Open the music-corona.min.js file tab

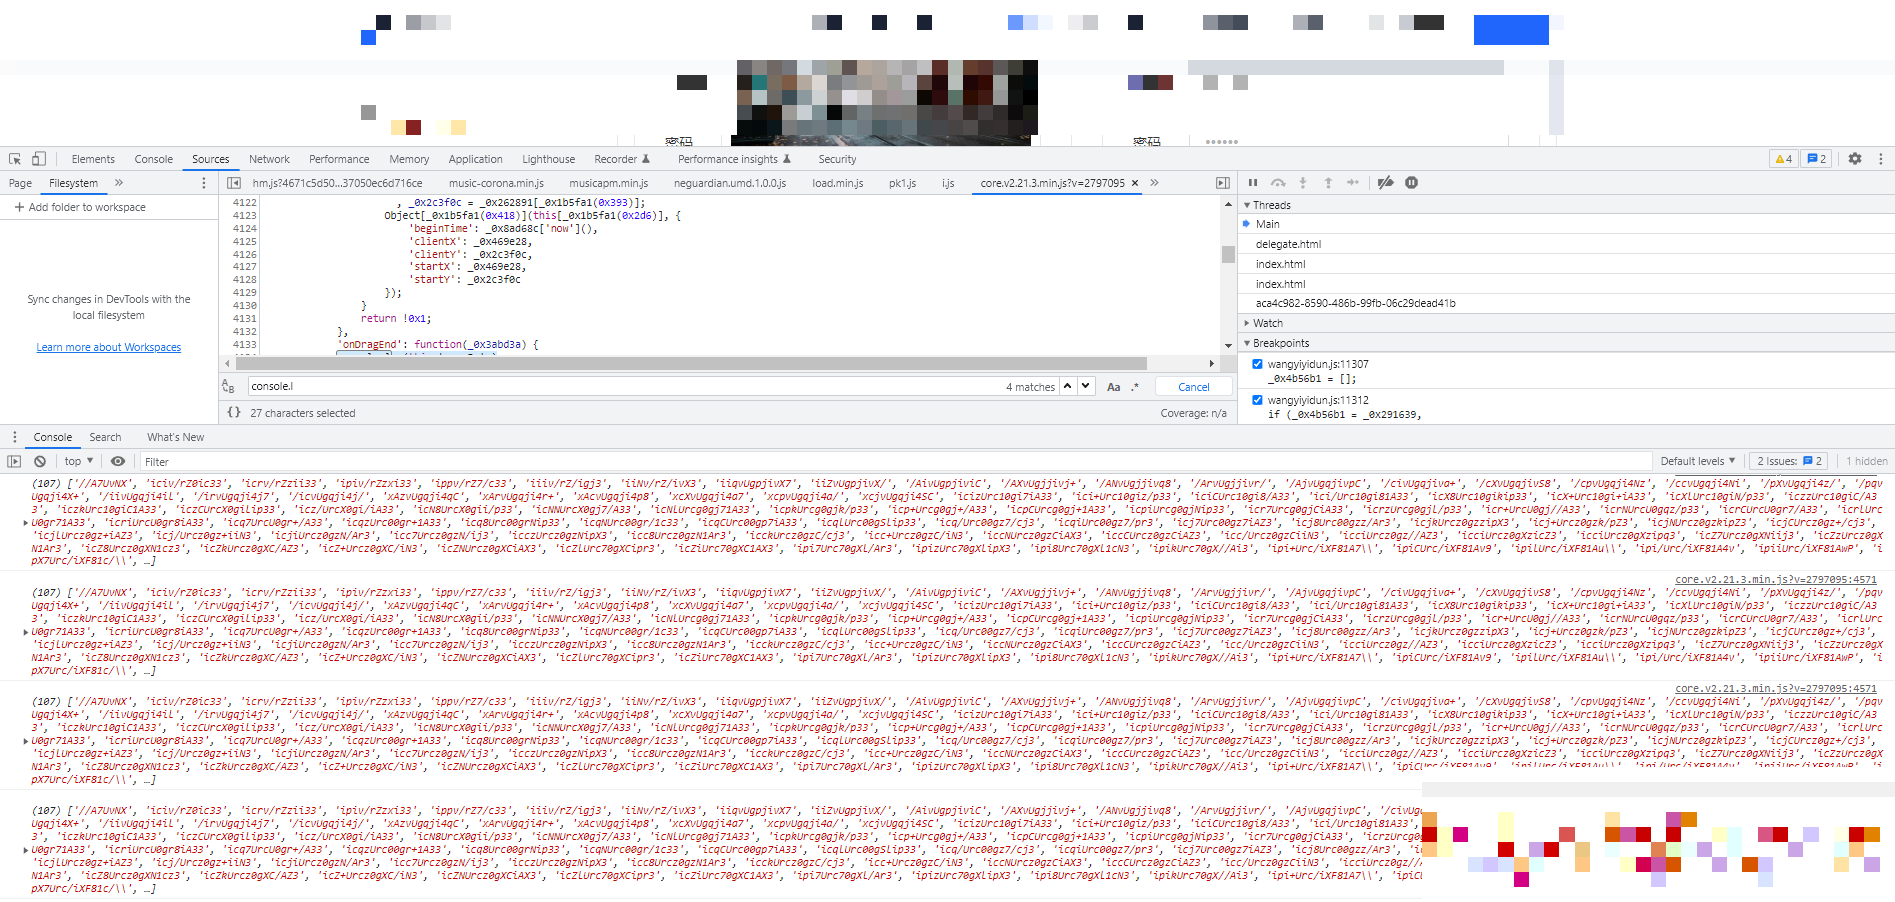[496, 183]
